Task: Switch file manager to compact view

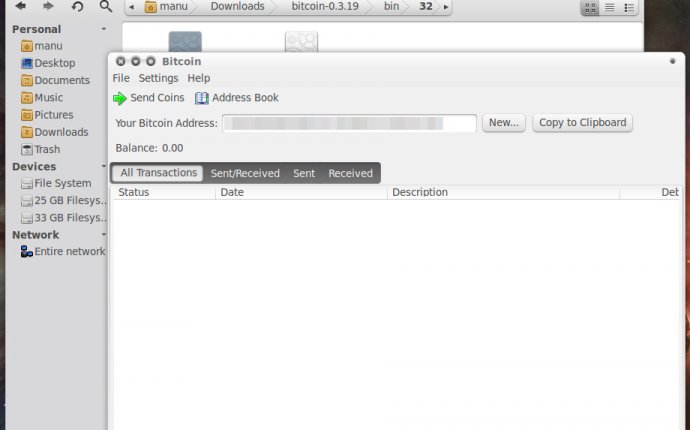Action: coord(629,7)
